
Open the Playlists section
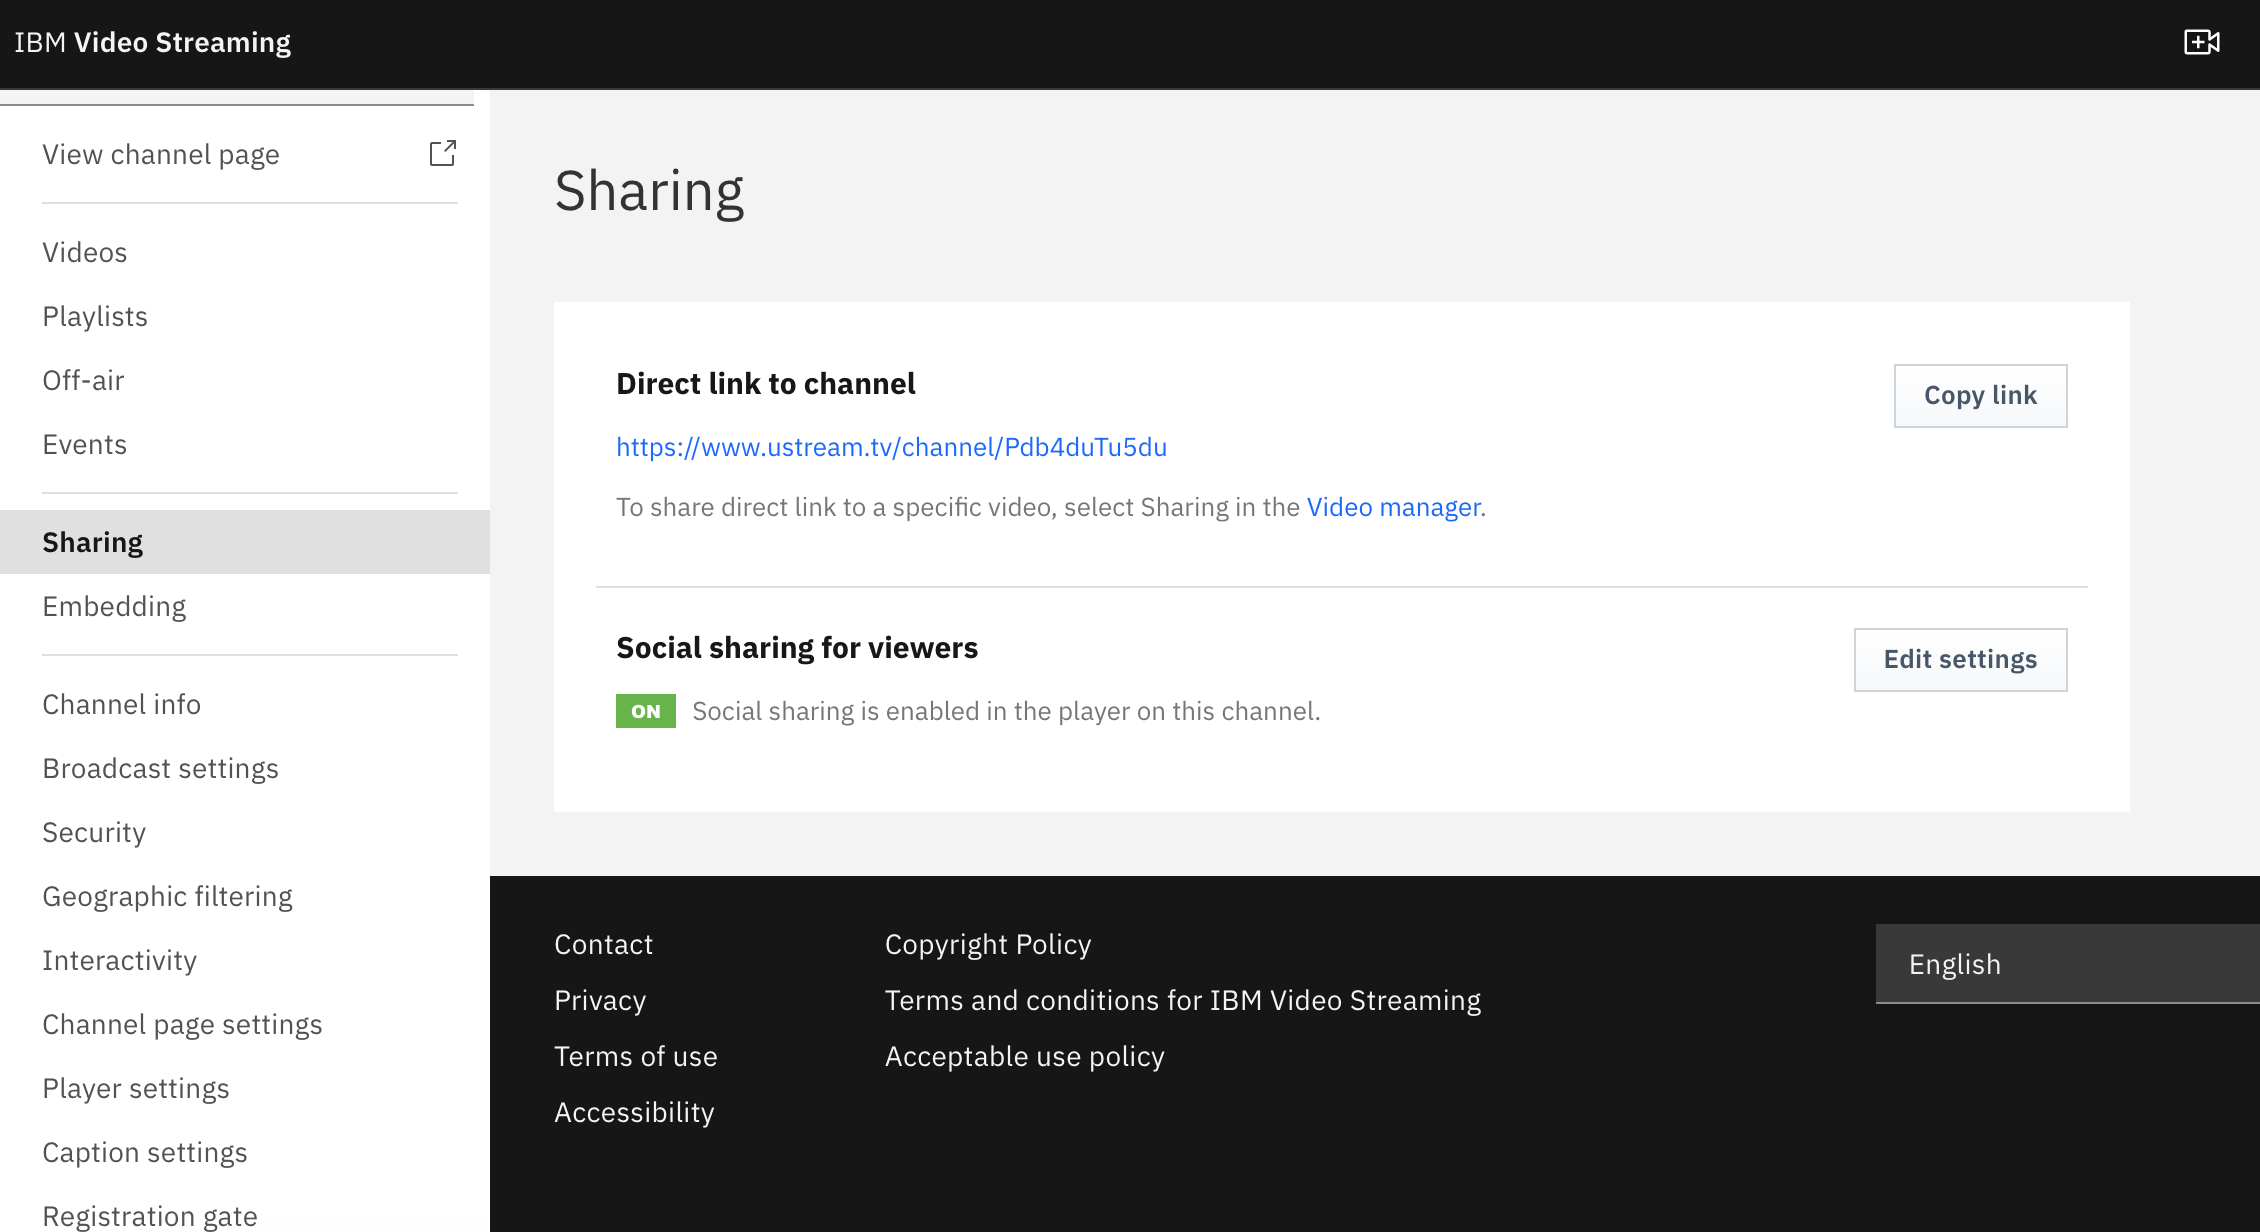[x=95, y=316]
